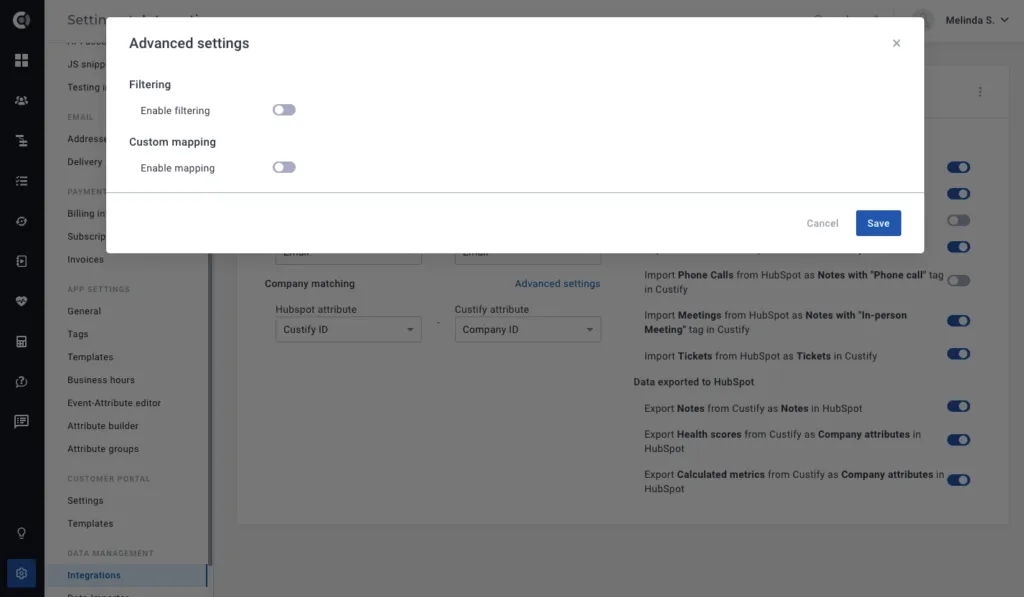Screen dimensions: 1024x597
Task: Open Attribute groups in settings menu
Action: (103, 449)
